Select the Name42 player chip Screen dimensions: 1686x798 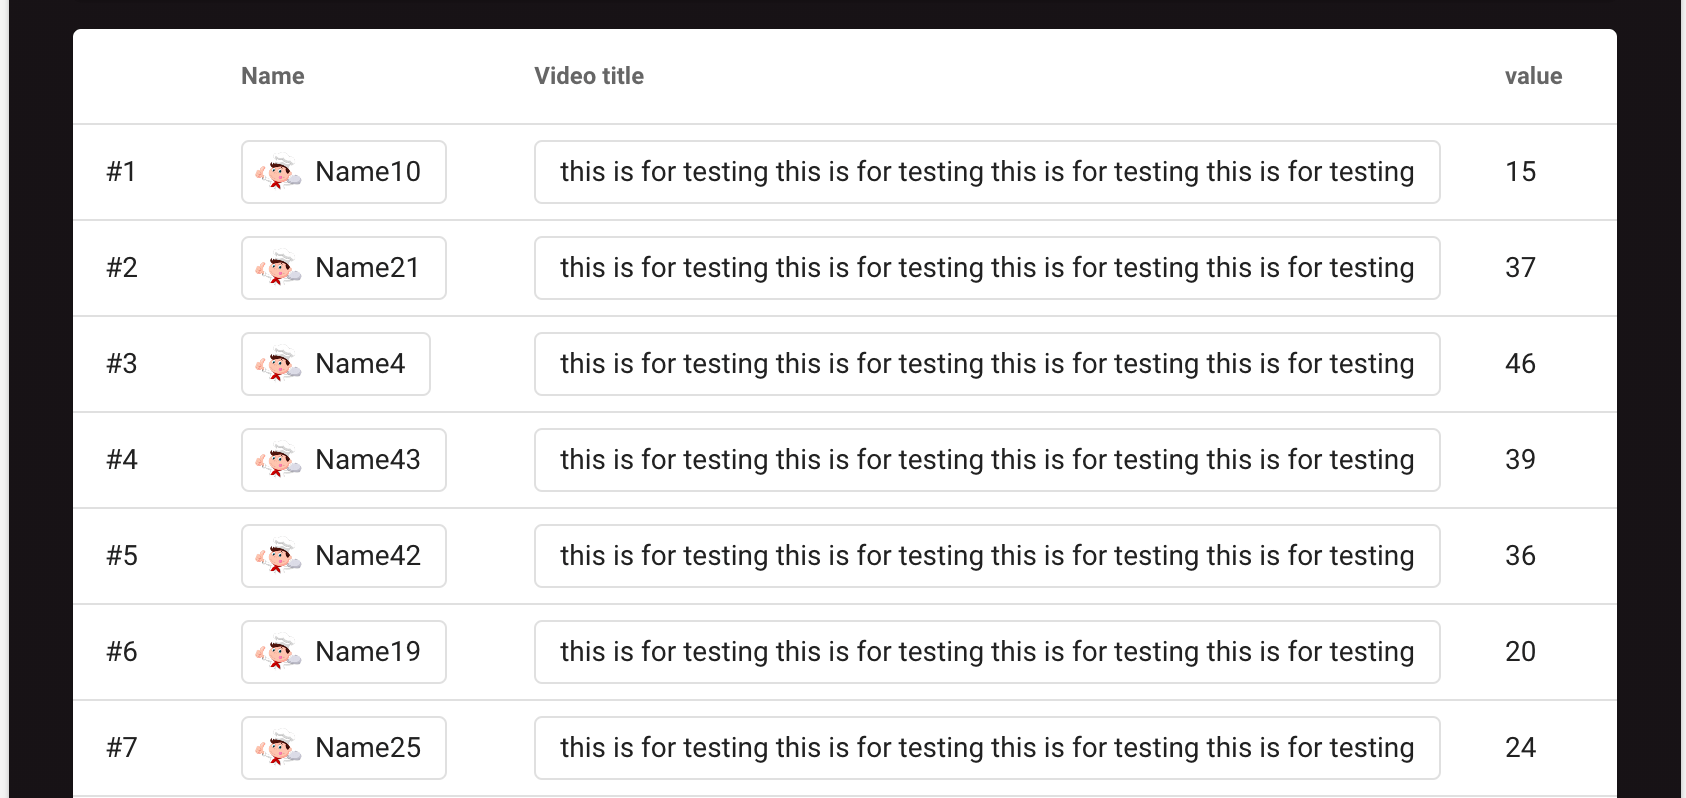pos(343,555)
